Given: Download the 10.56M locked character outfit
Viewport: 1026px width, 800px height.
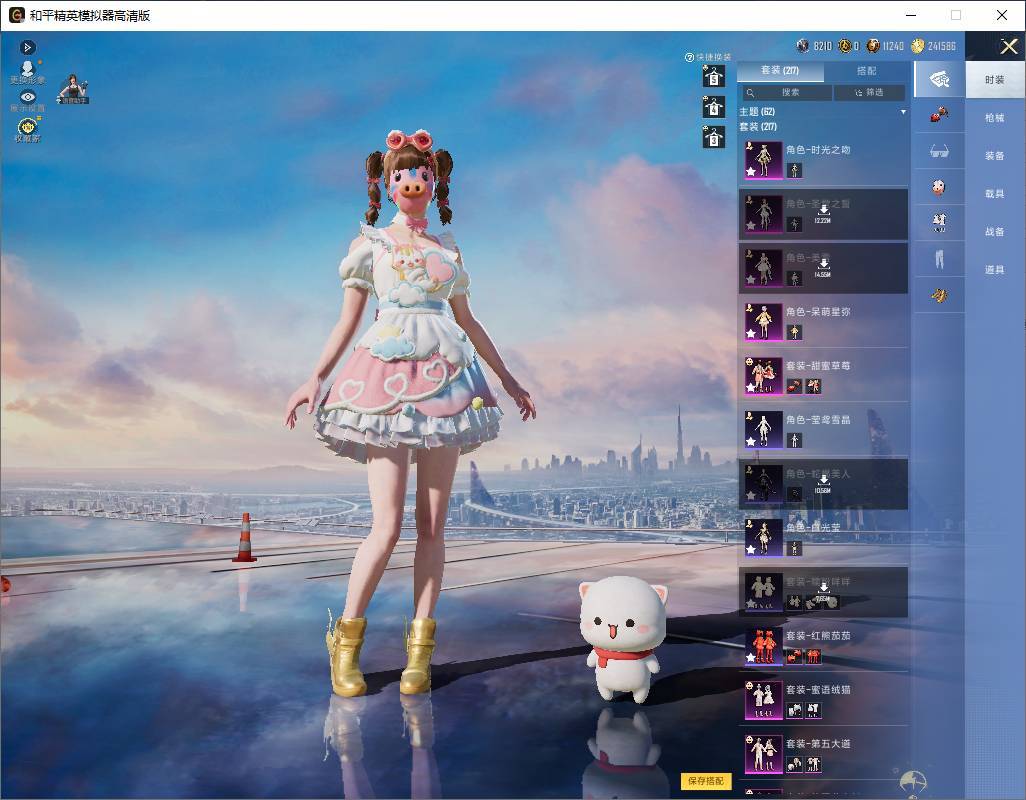Looking at the screenshot, I should click(823, 482).
